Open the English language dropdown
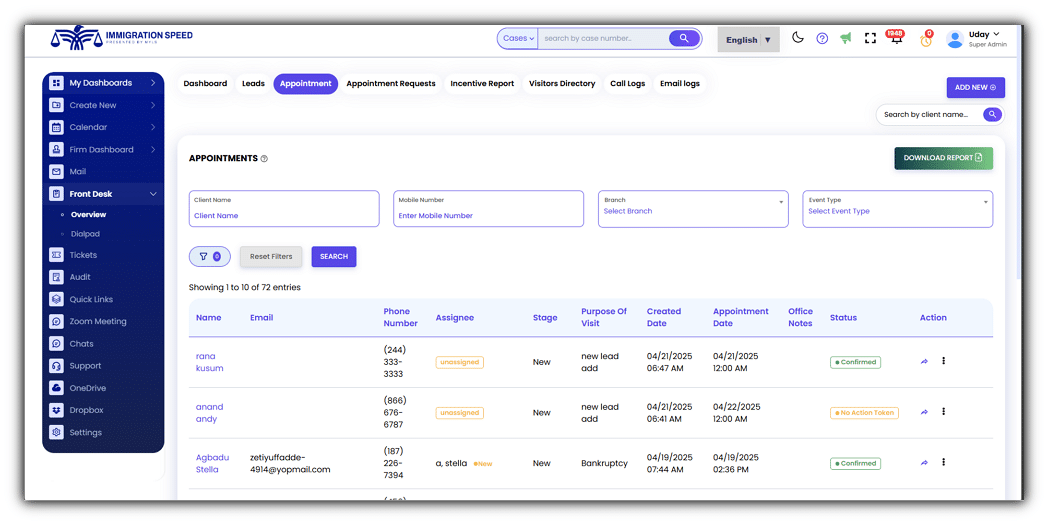Viewport: 1050px width, 526px height. click(x=748, y=40)
